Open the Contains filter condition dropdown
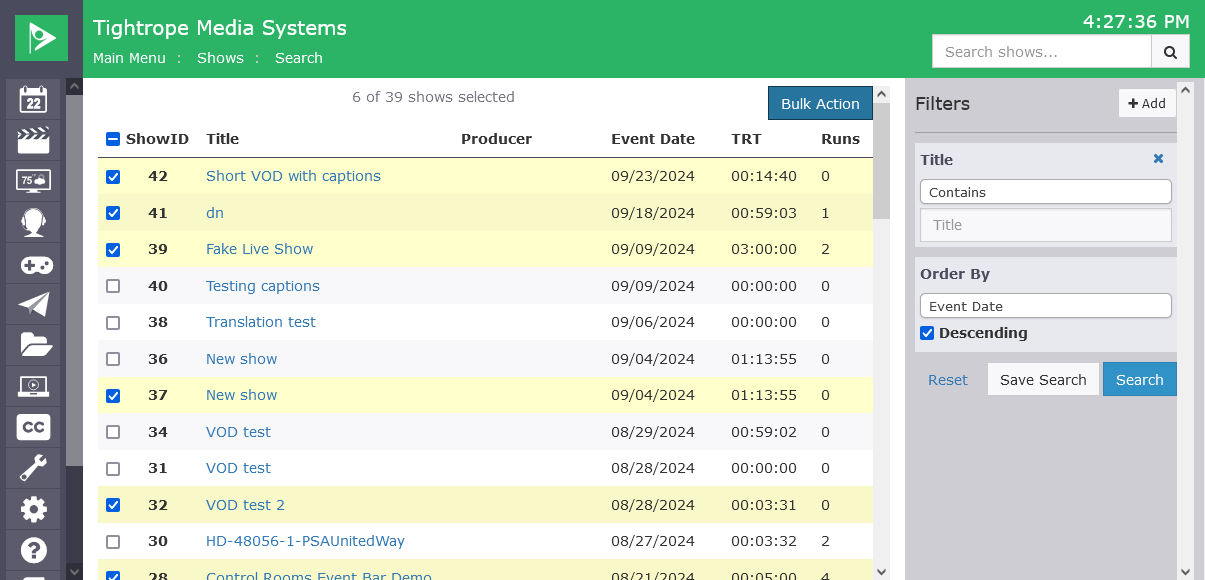The width and height of the screenshot is (1205, 580). click(x=1045, y=192)
